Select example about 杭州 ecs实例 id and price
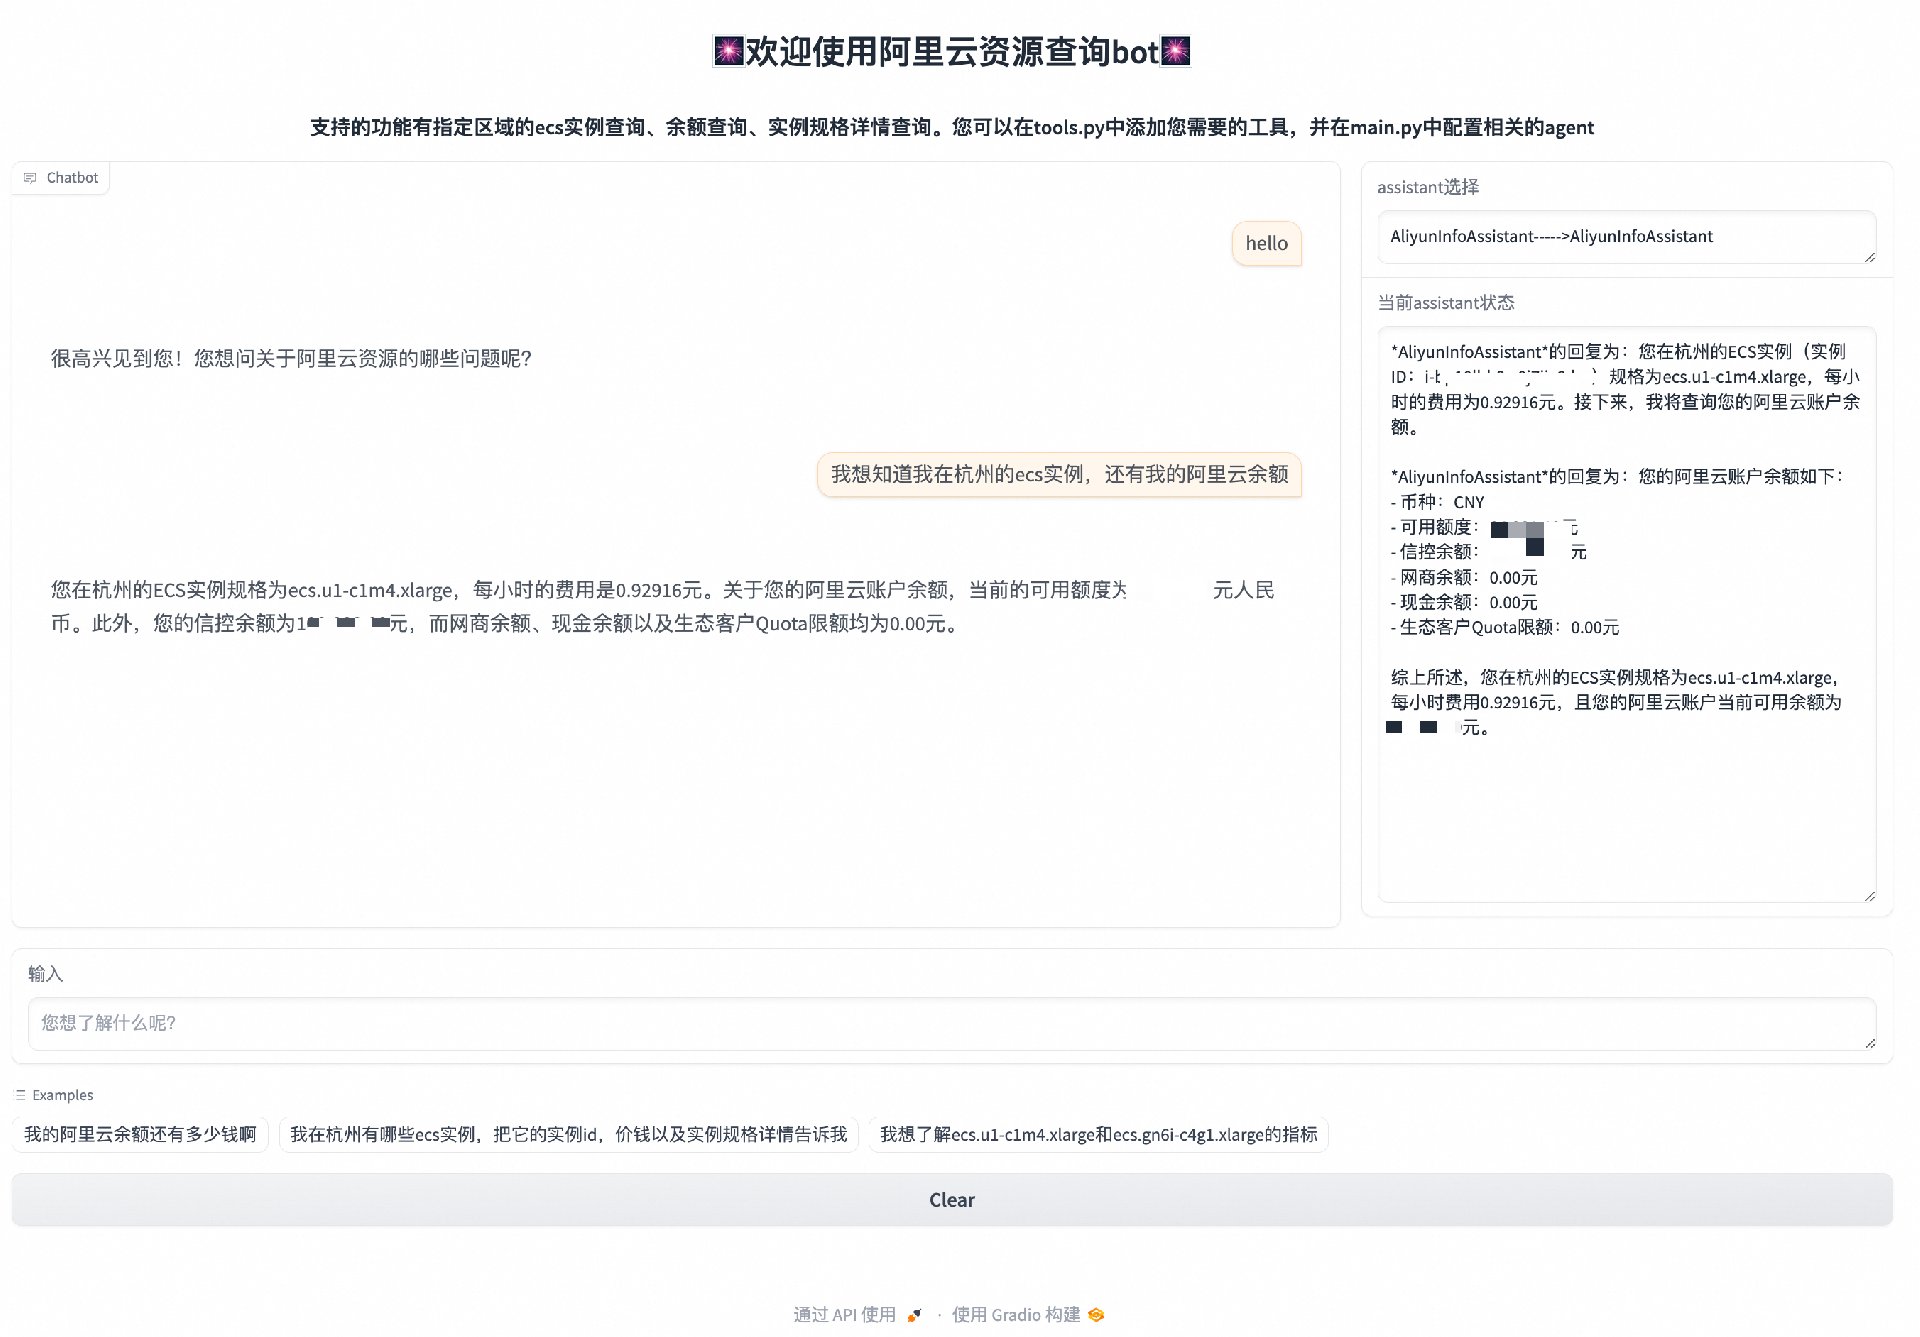Screen dimensions: 1920x1337 point(568,1134)
